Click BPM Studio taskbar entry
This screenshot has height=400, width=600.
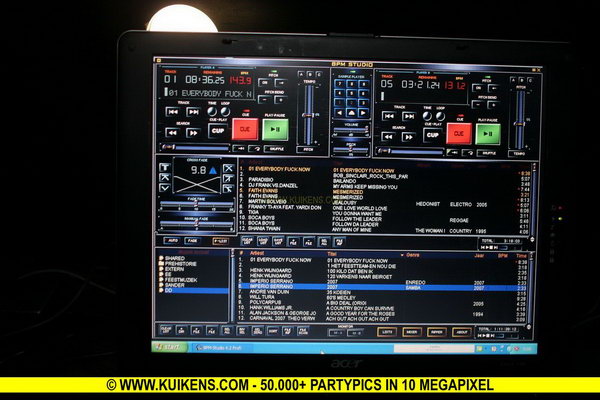(x=222, y=348)
